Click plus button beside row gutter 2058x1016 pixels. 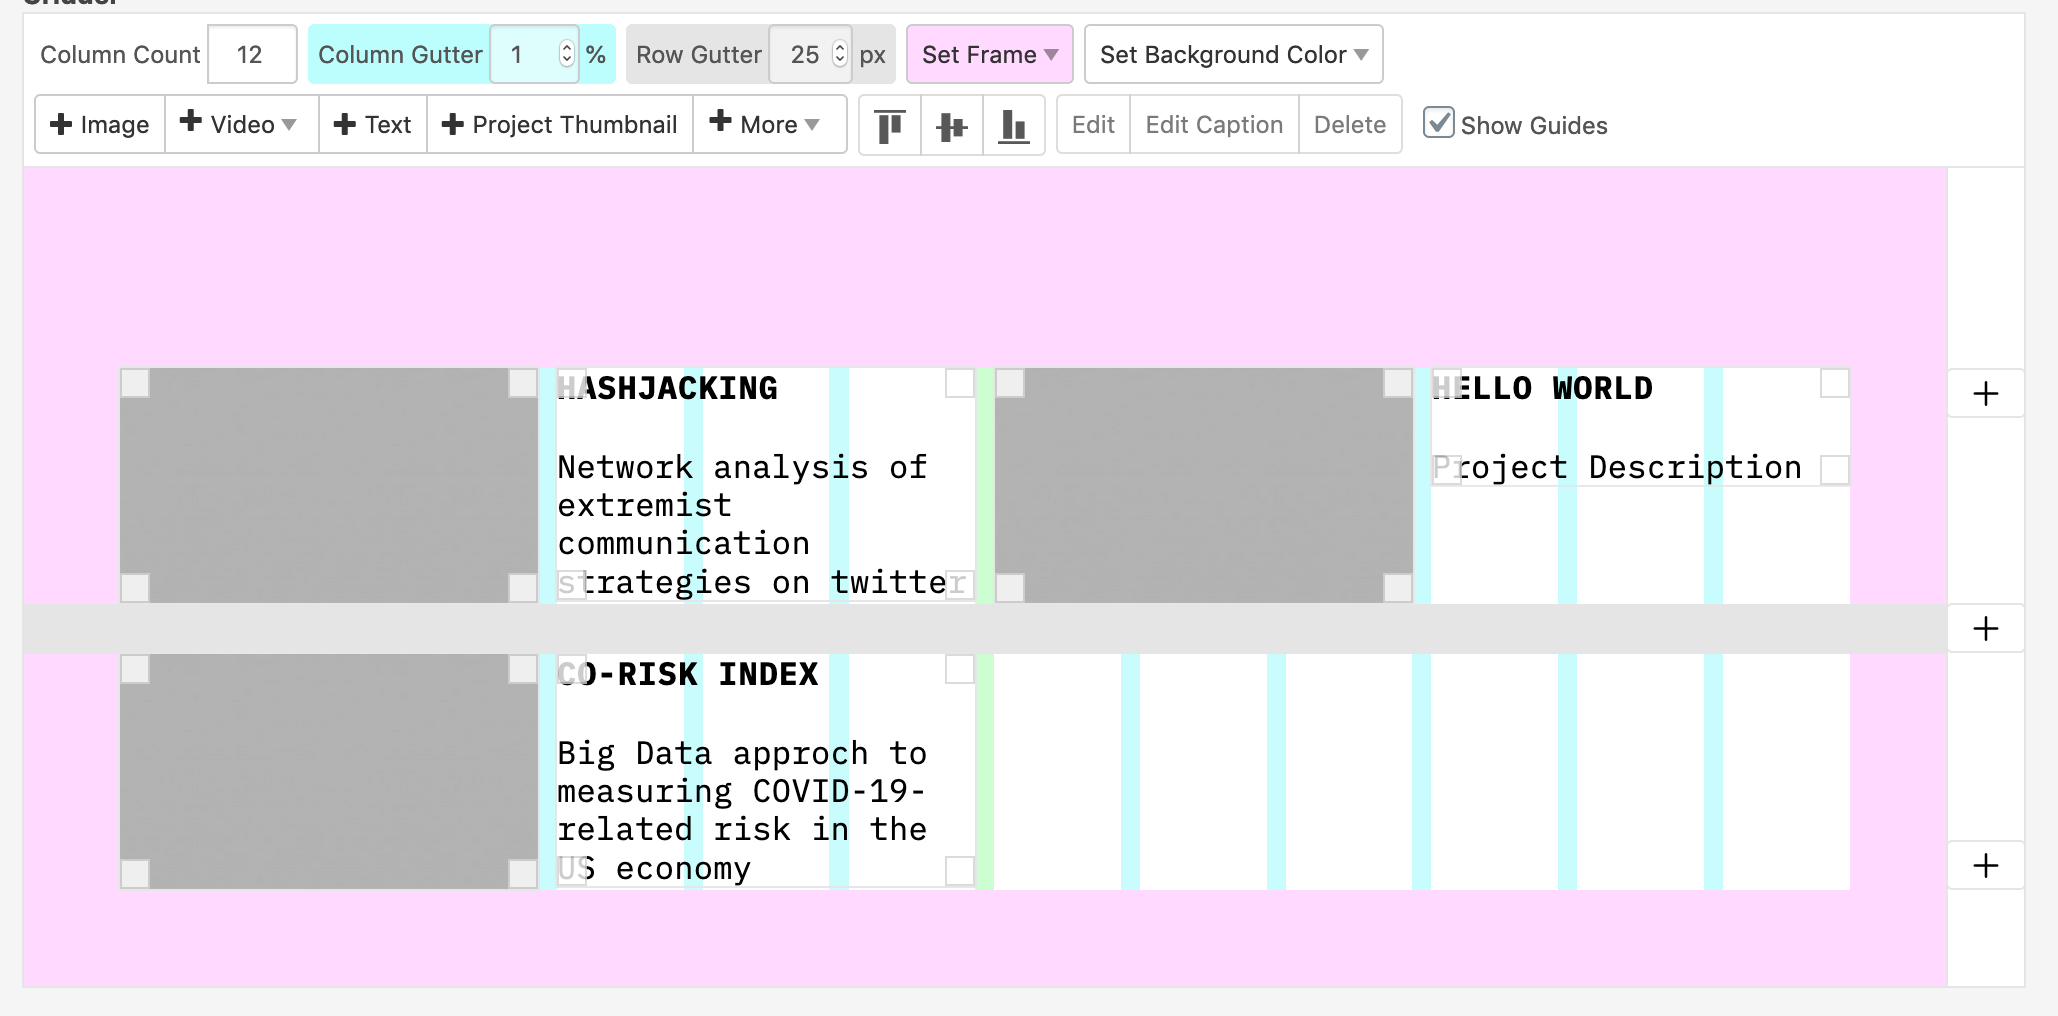coord(1985,629)
